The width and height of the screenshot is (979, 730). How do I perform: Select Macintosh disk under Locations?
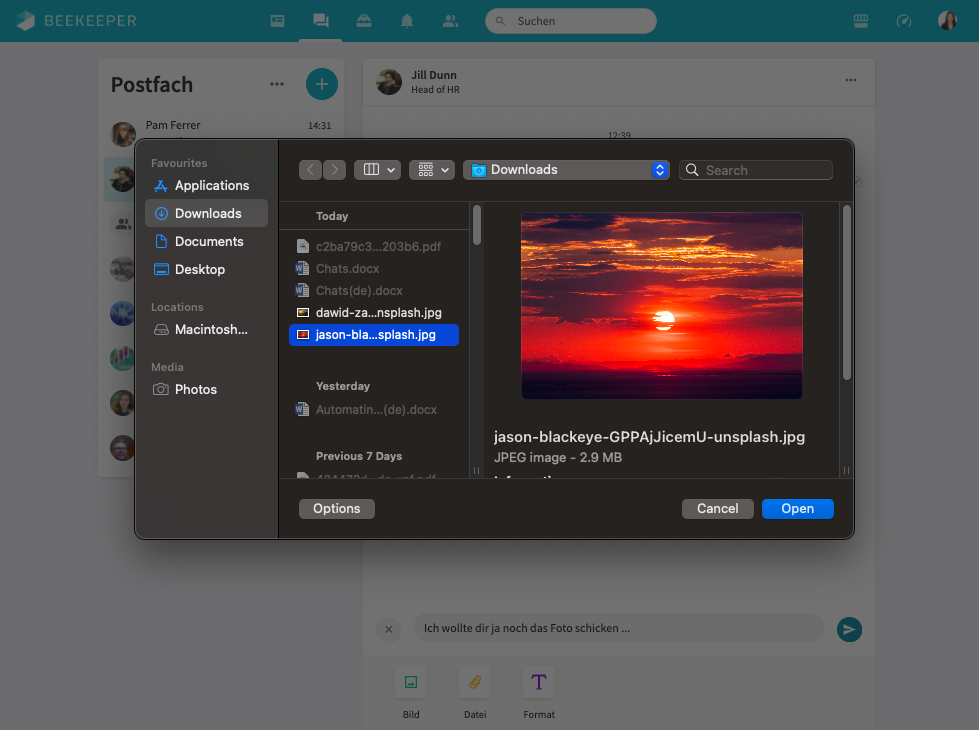coord(207,330)
